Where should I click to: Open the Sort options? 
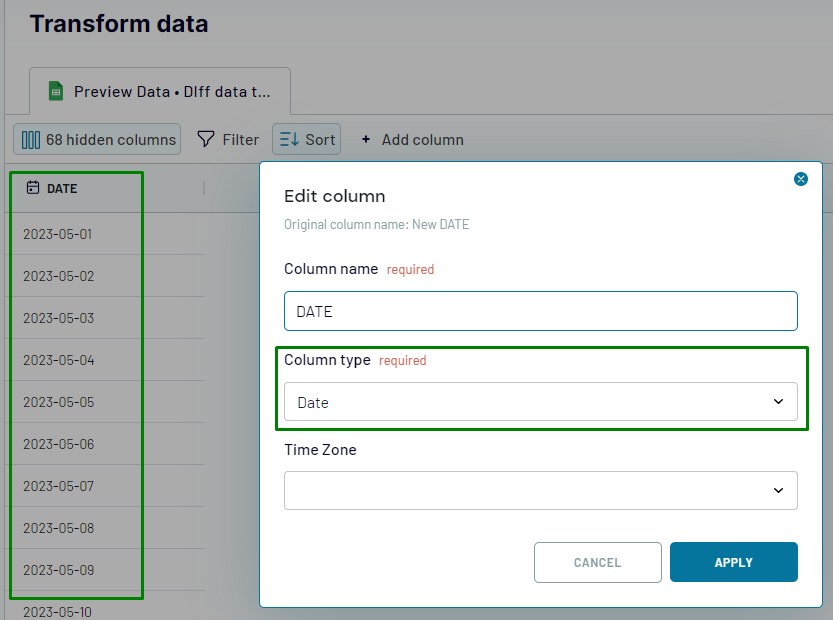click(x=306, y=140)
